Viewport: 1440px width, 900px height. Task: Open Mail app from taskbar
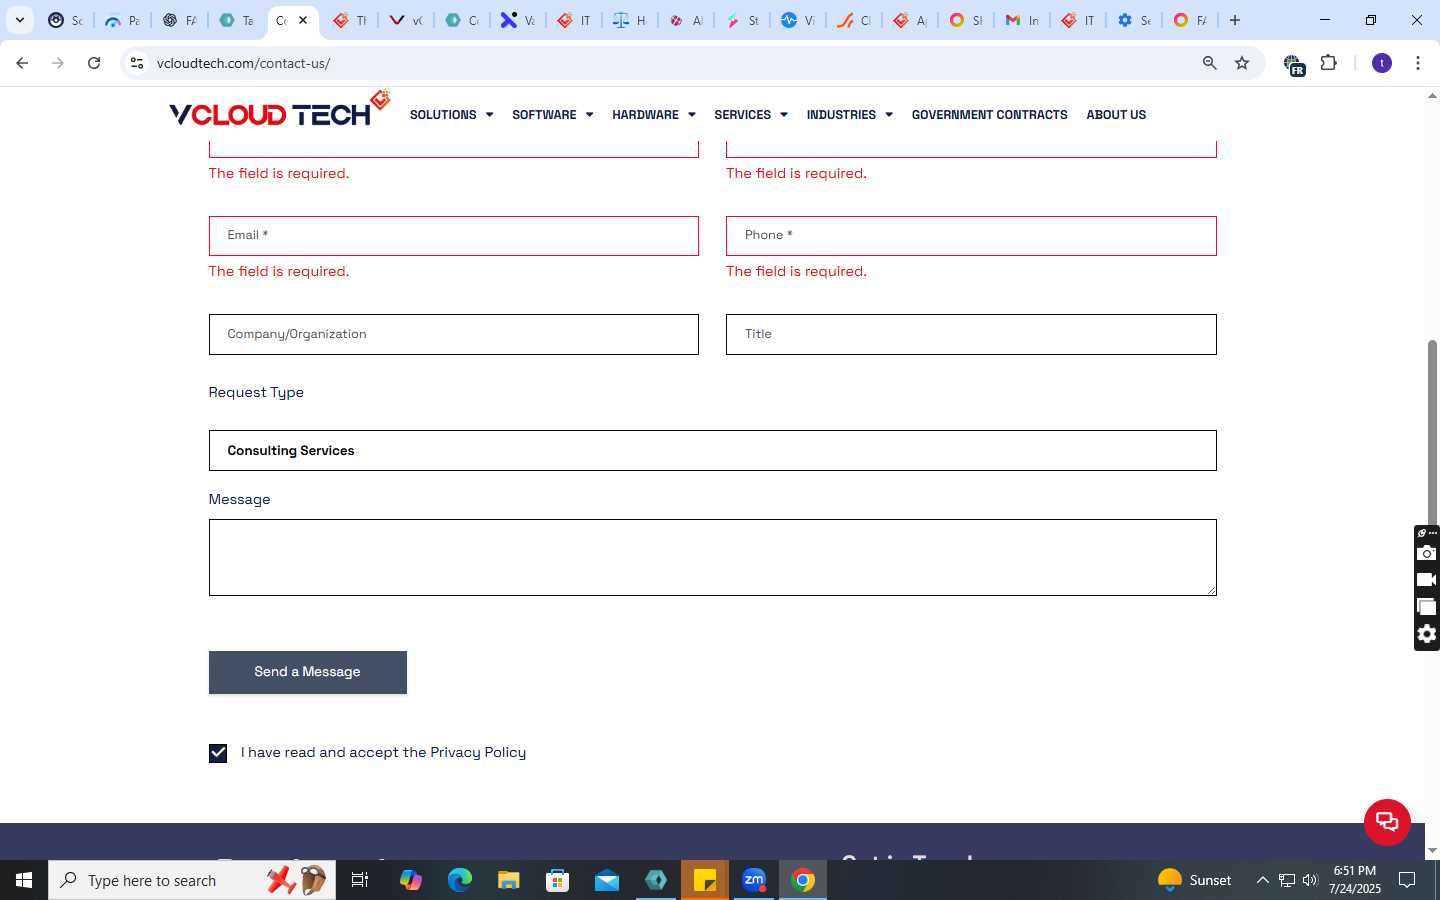(x=607, y=880)
